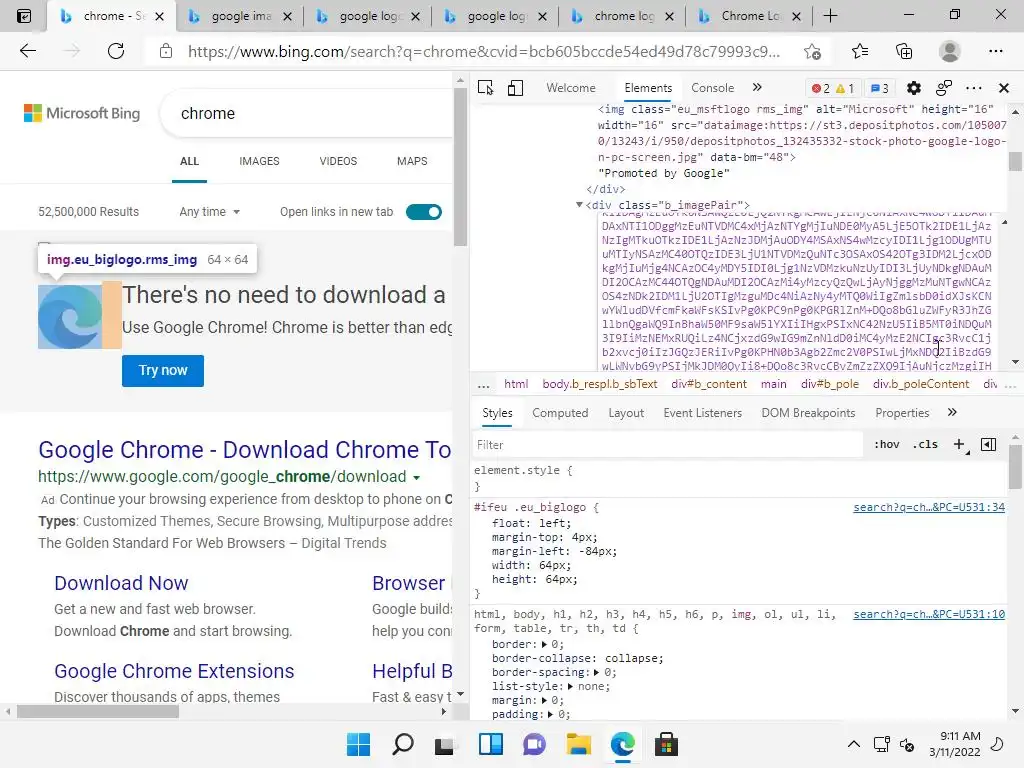Open the Collections icon

(904, 51)
